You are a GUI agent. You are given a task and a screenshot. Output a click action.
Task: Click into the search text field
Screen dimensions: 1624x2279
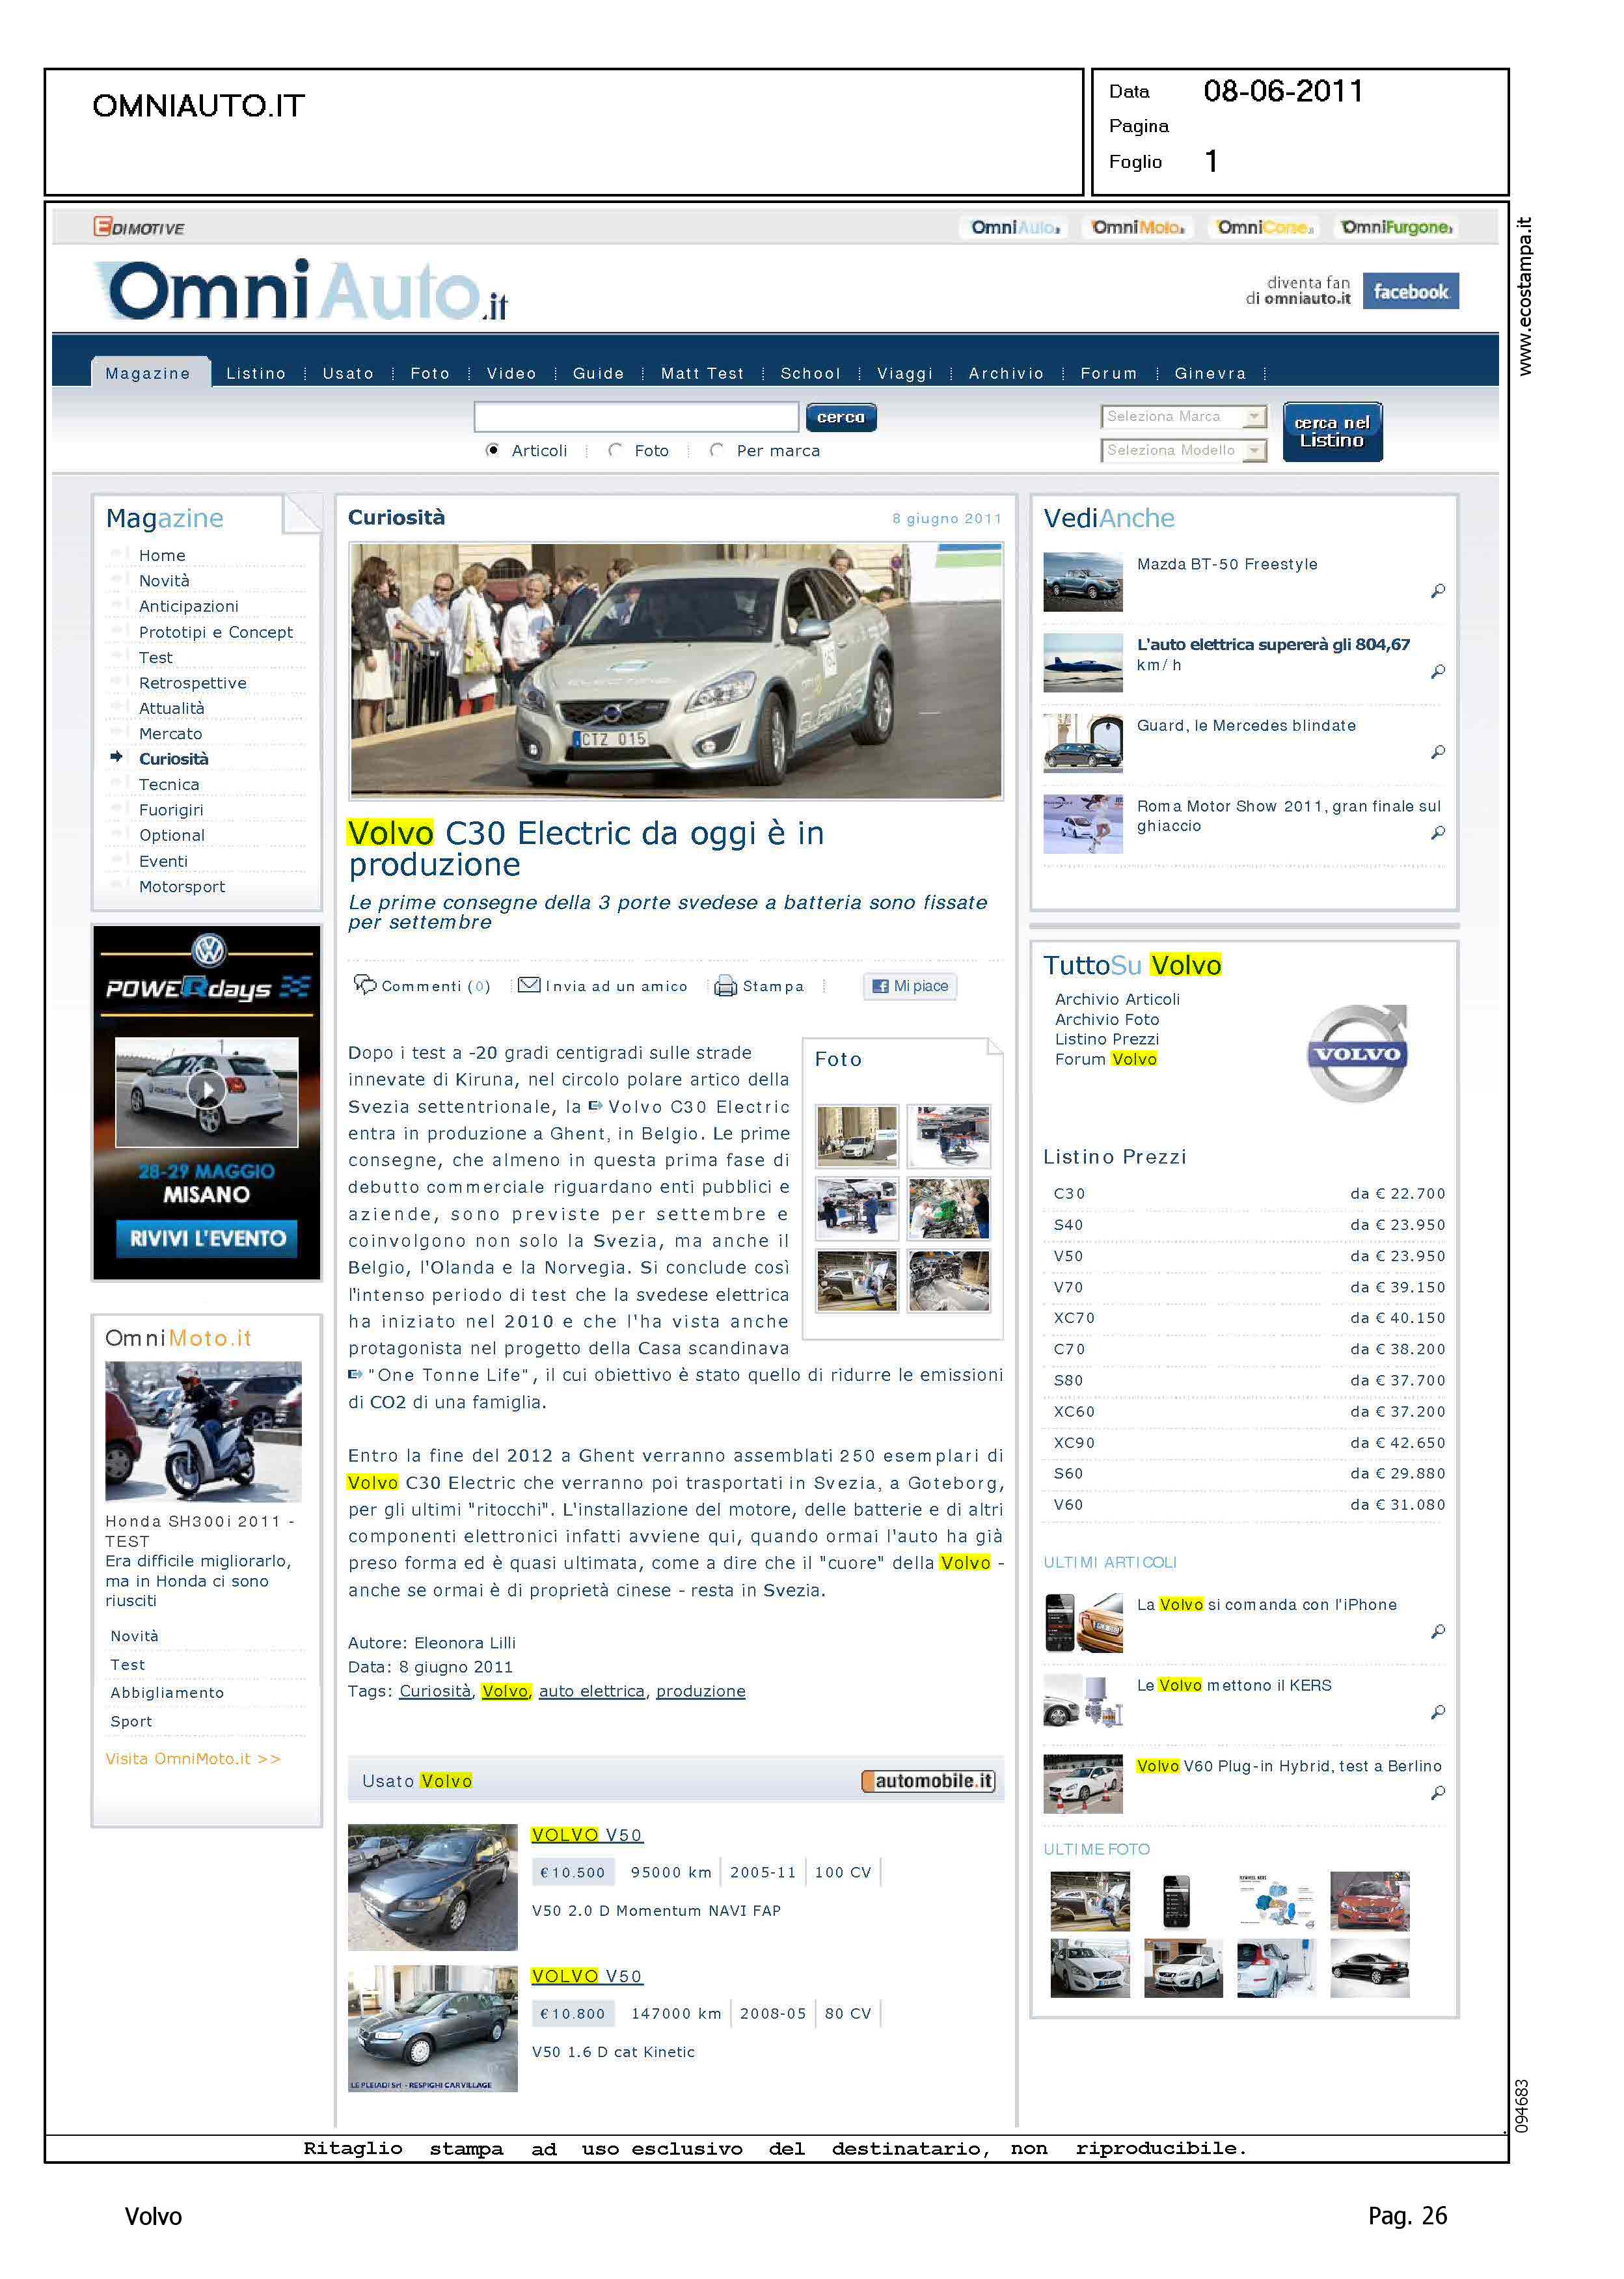click(636, 416)
